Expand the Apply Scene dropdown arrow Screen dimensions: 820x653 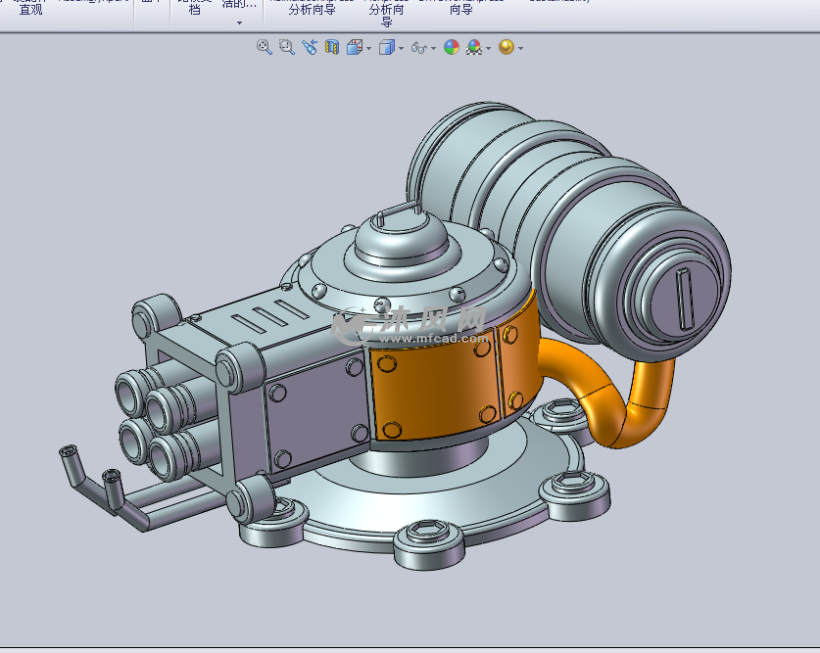[486, 47]
